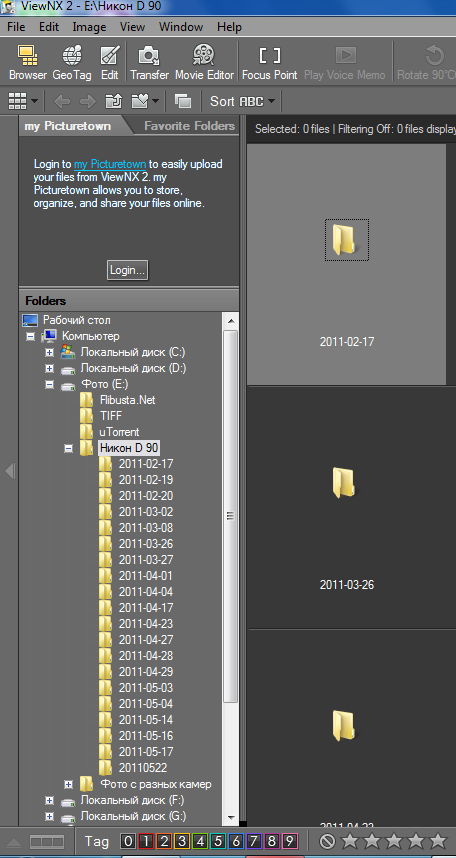The height and width of the screenshot is (858, 456).
Task: Go forward to next folder
Action: coord(88,101)
